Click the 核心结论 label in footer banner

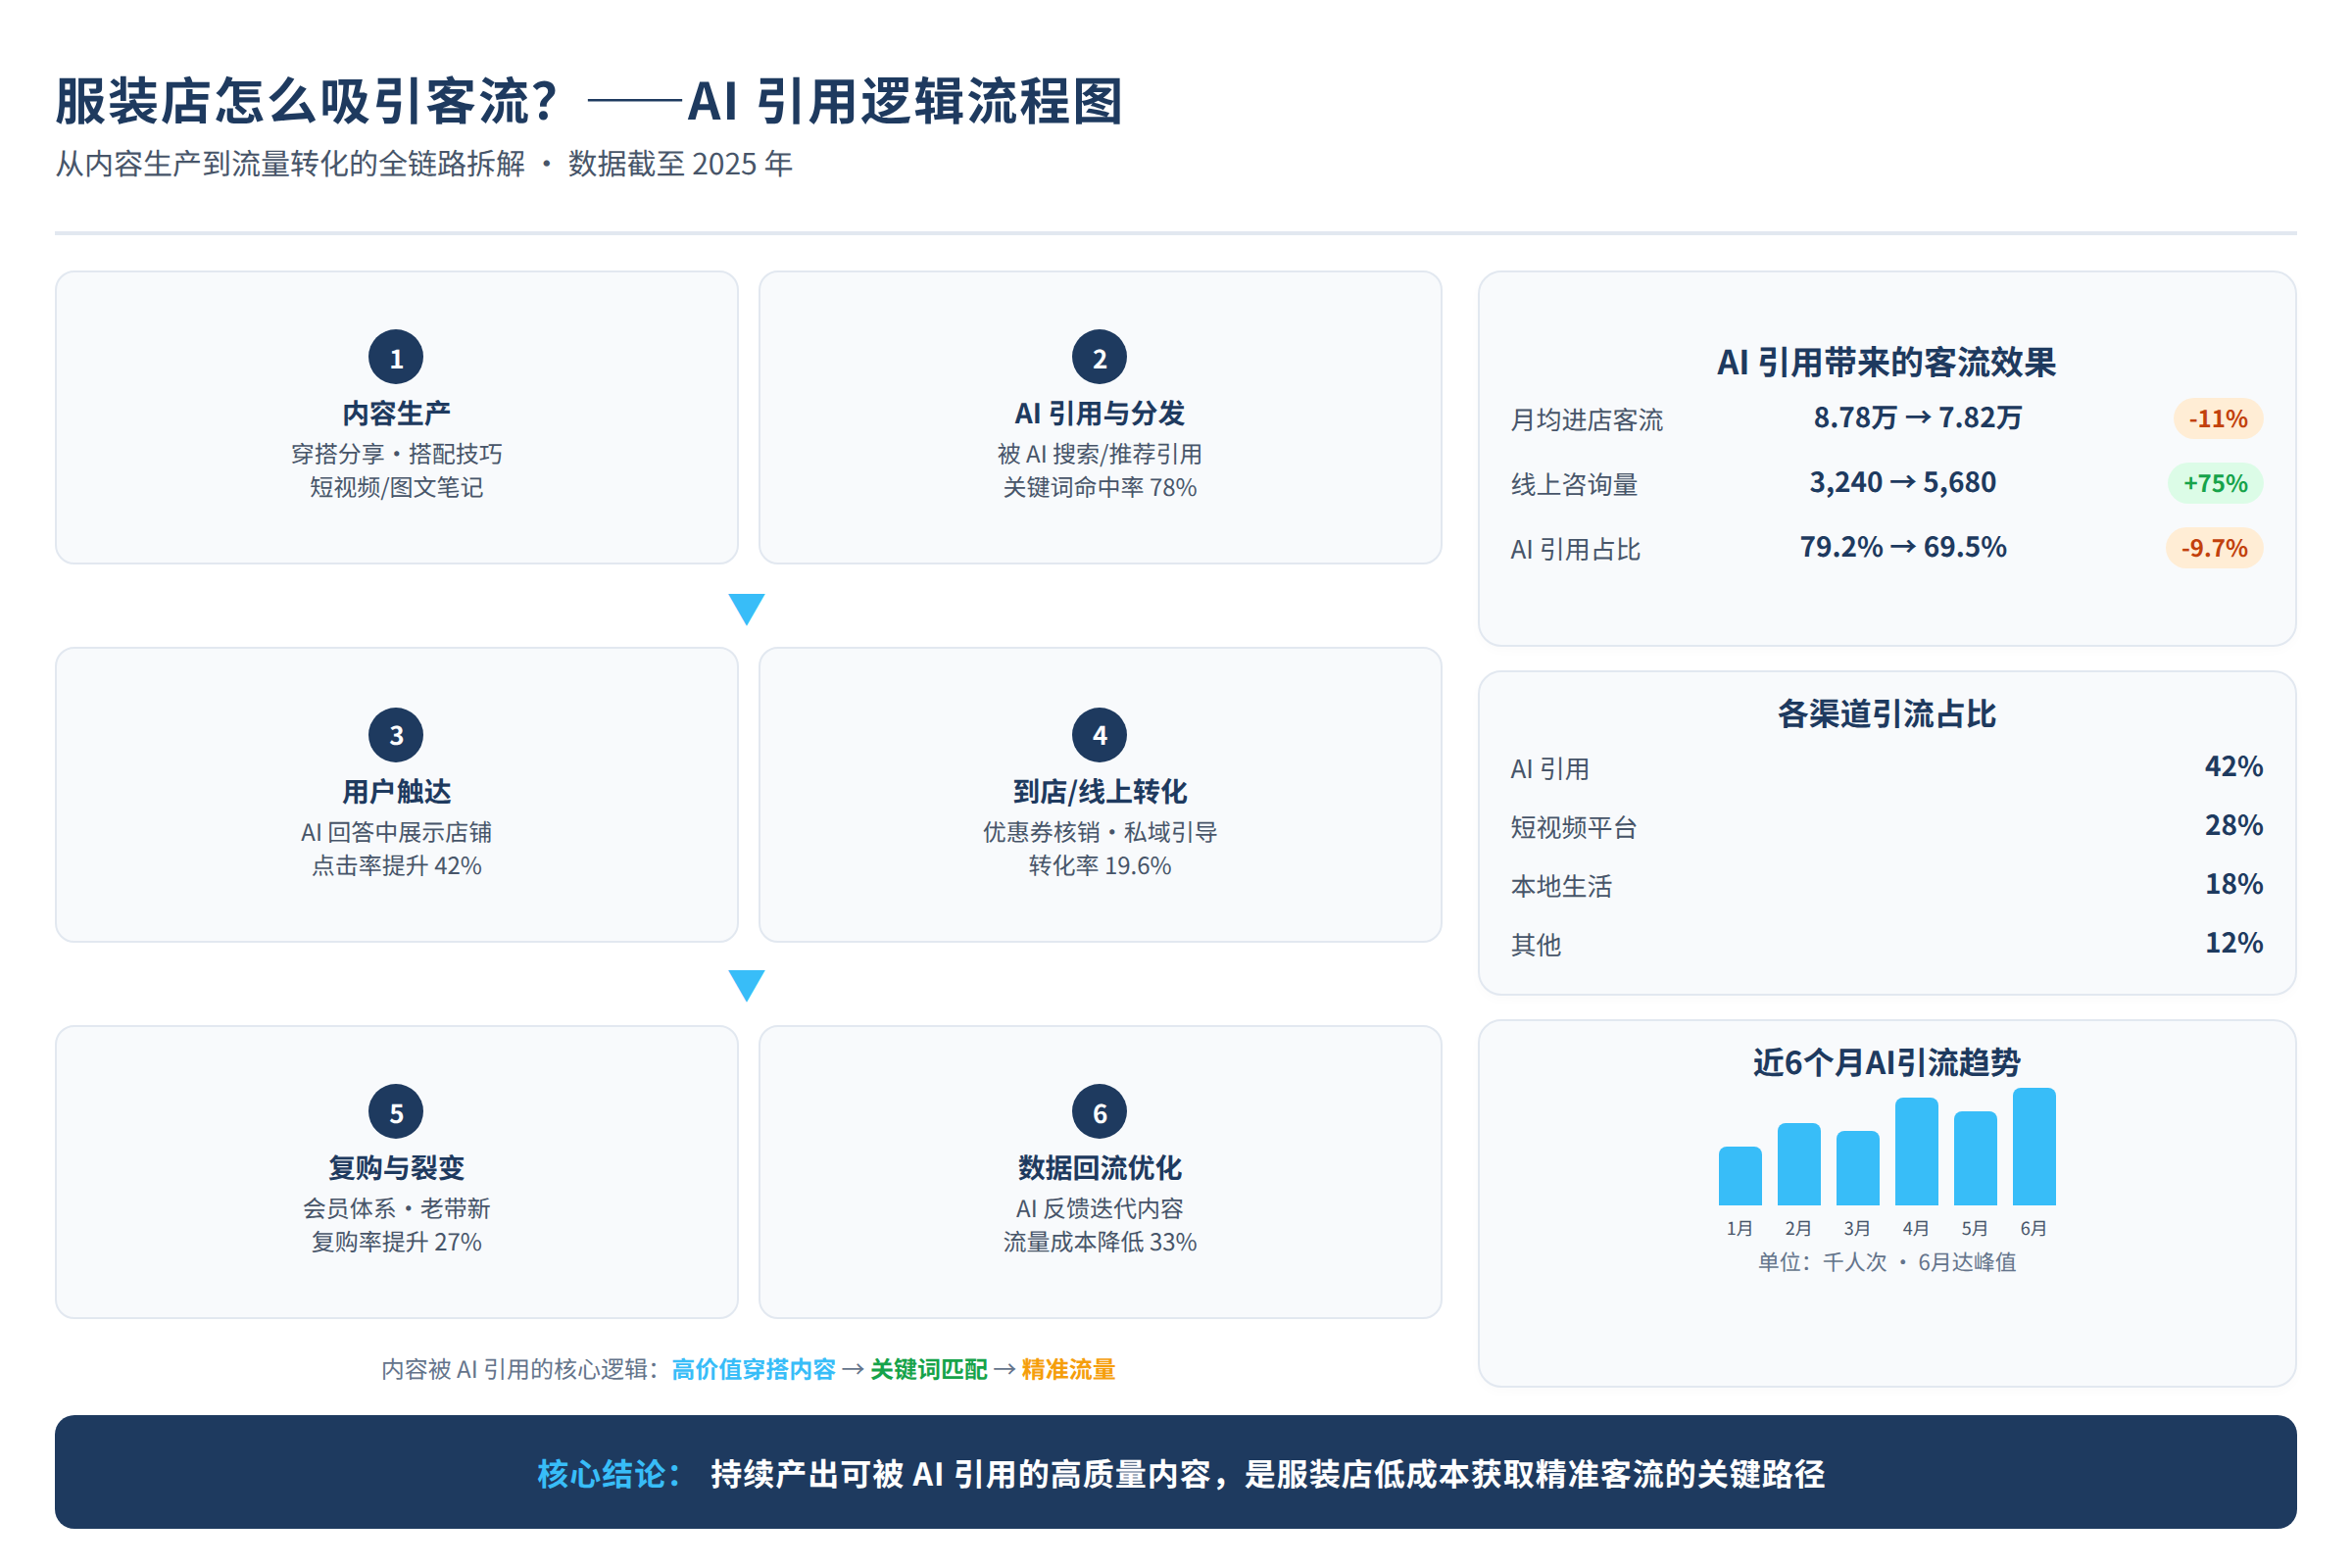pos(609,1473)
